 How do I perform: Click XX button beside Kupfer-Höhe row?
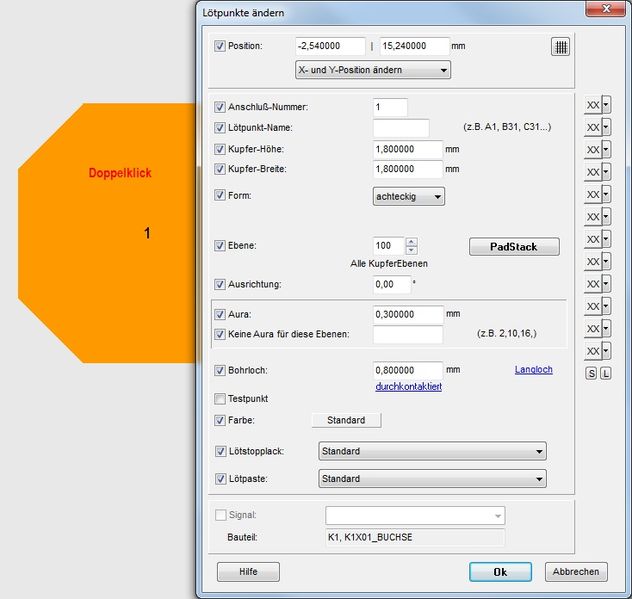pyautogui.click(x=593, y=149)
